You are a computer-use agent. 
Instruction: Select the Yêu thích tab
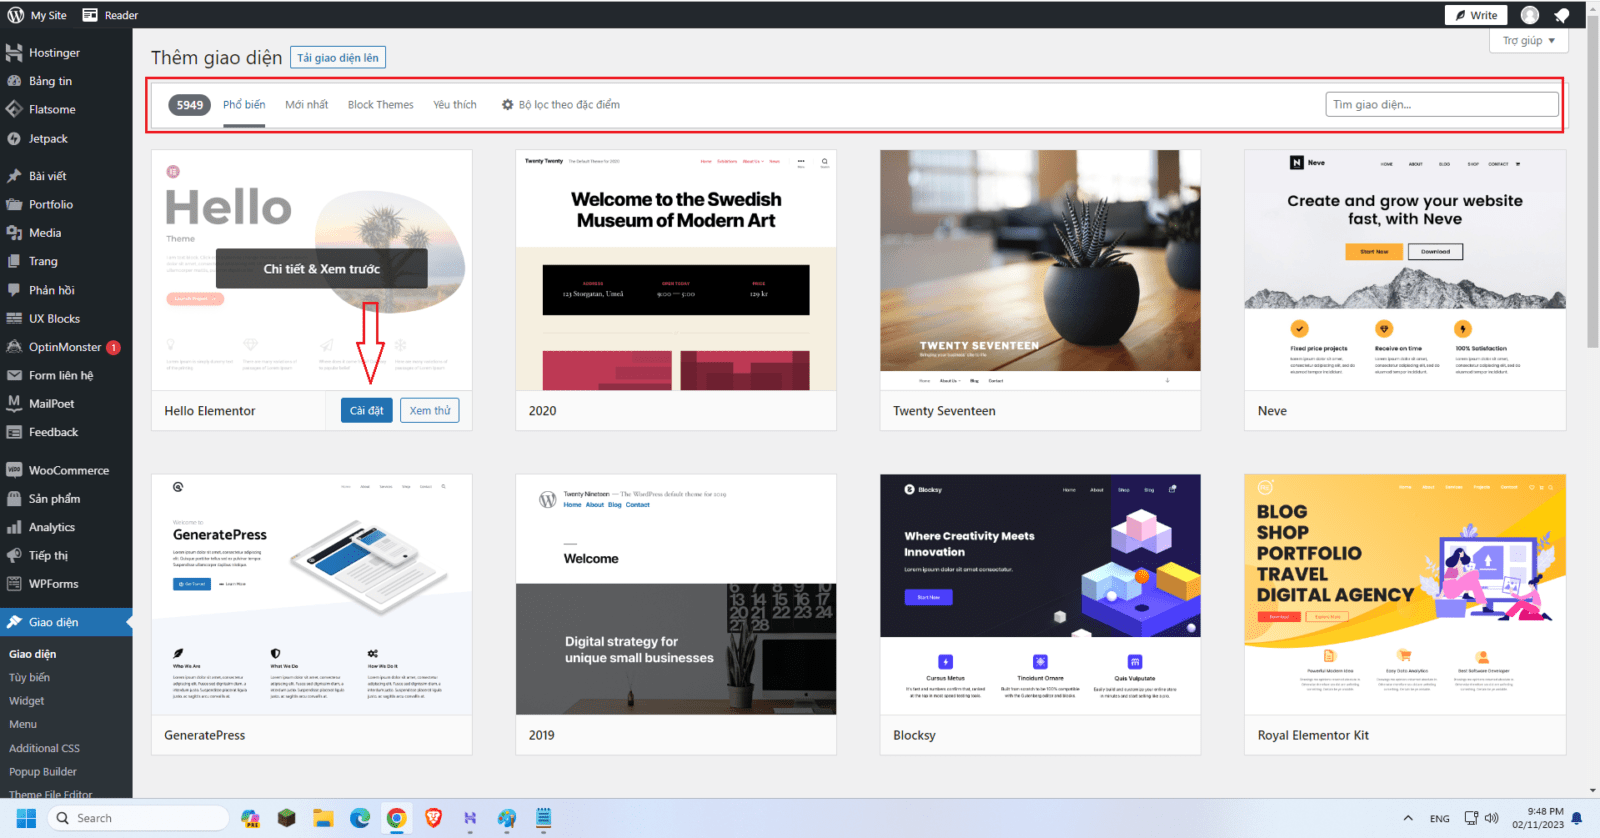(455, 105)
